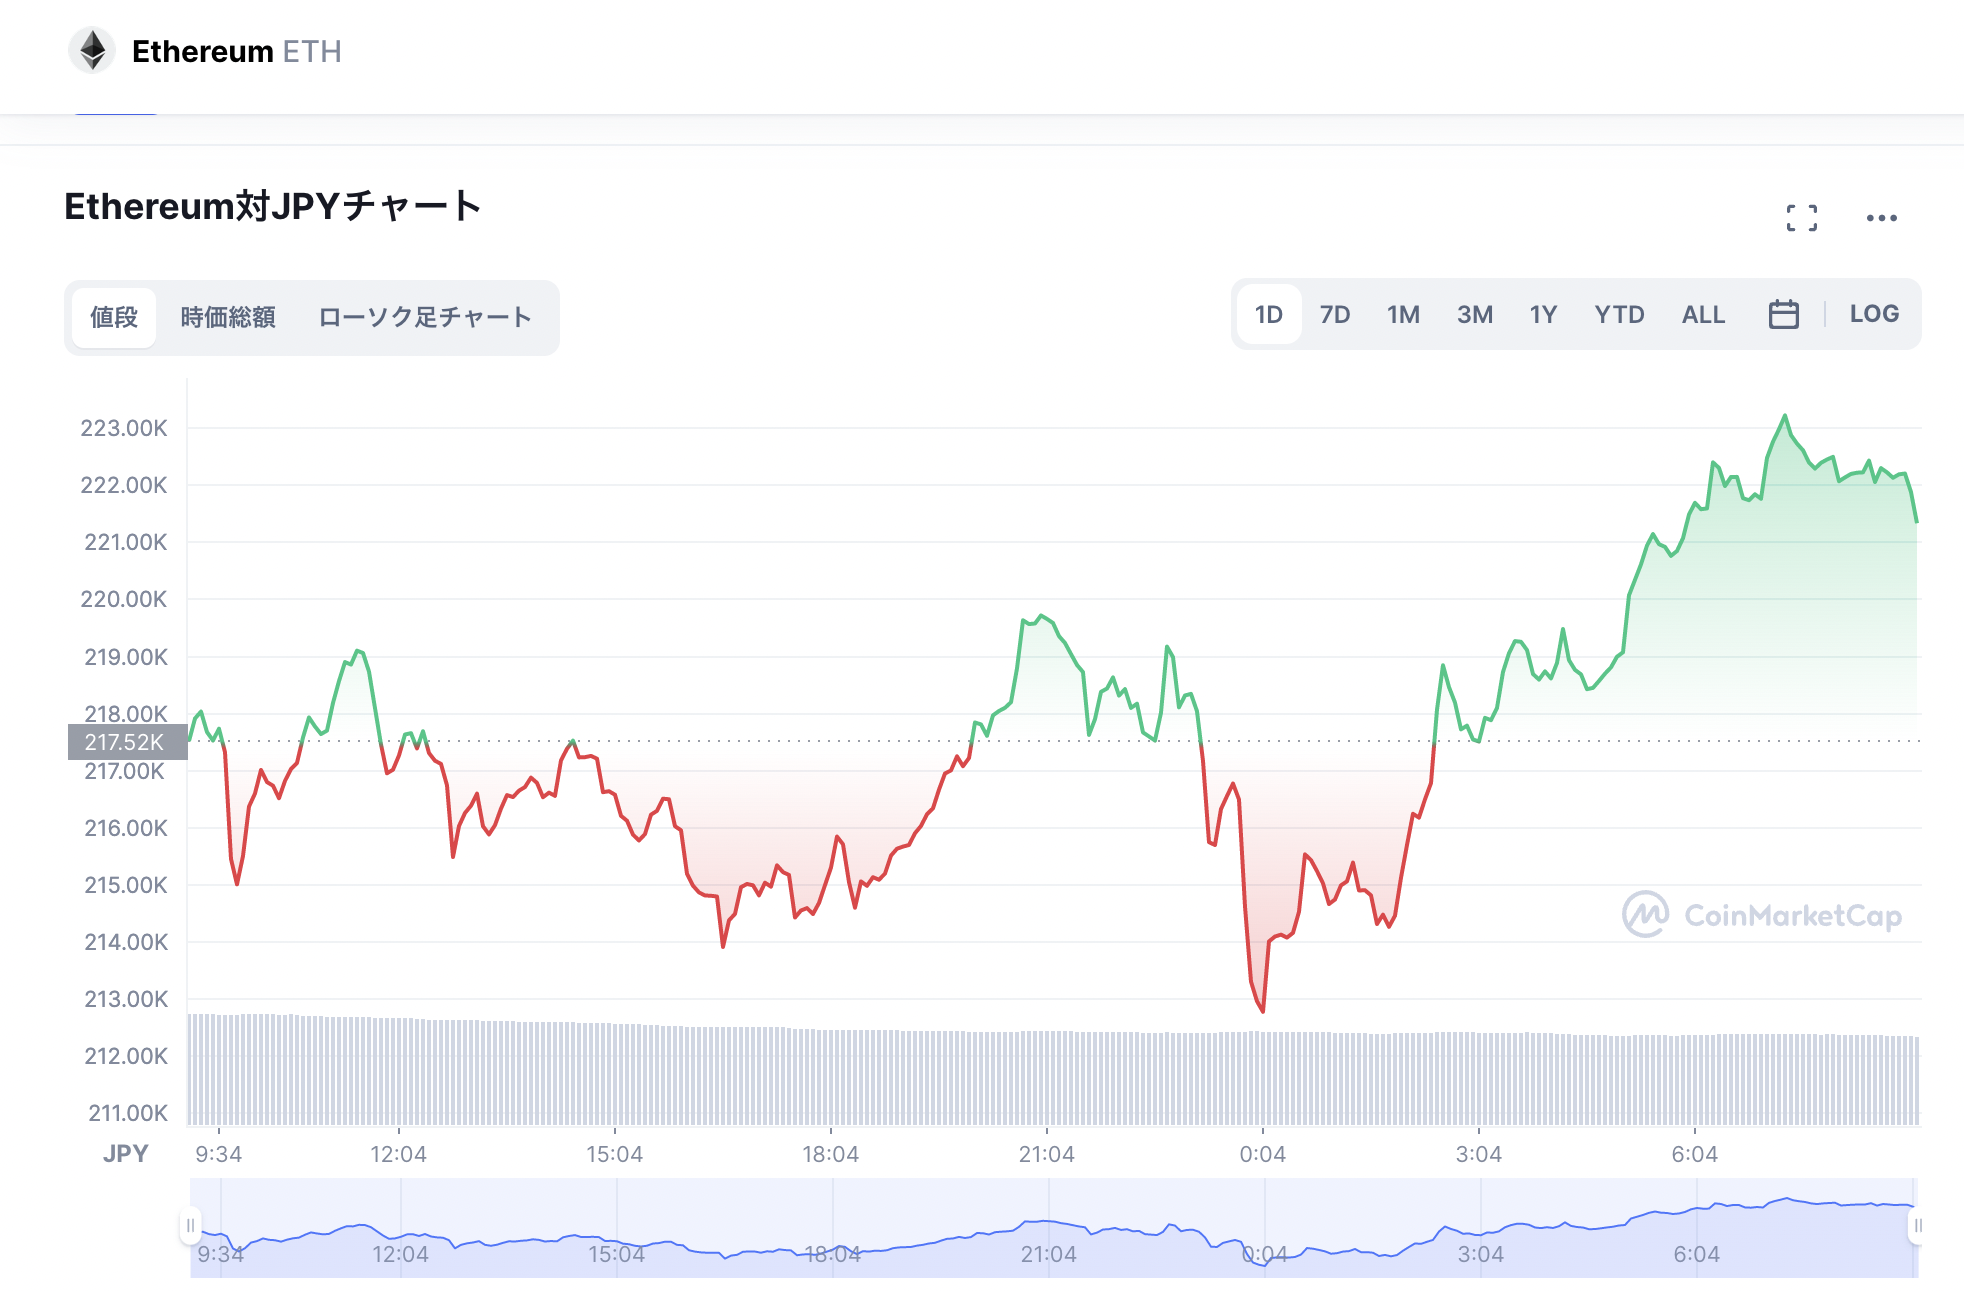This screenshot has height=1291, width=1964.
Task: Select the YTD time range
Action: click(1619, 314)
